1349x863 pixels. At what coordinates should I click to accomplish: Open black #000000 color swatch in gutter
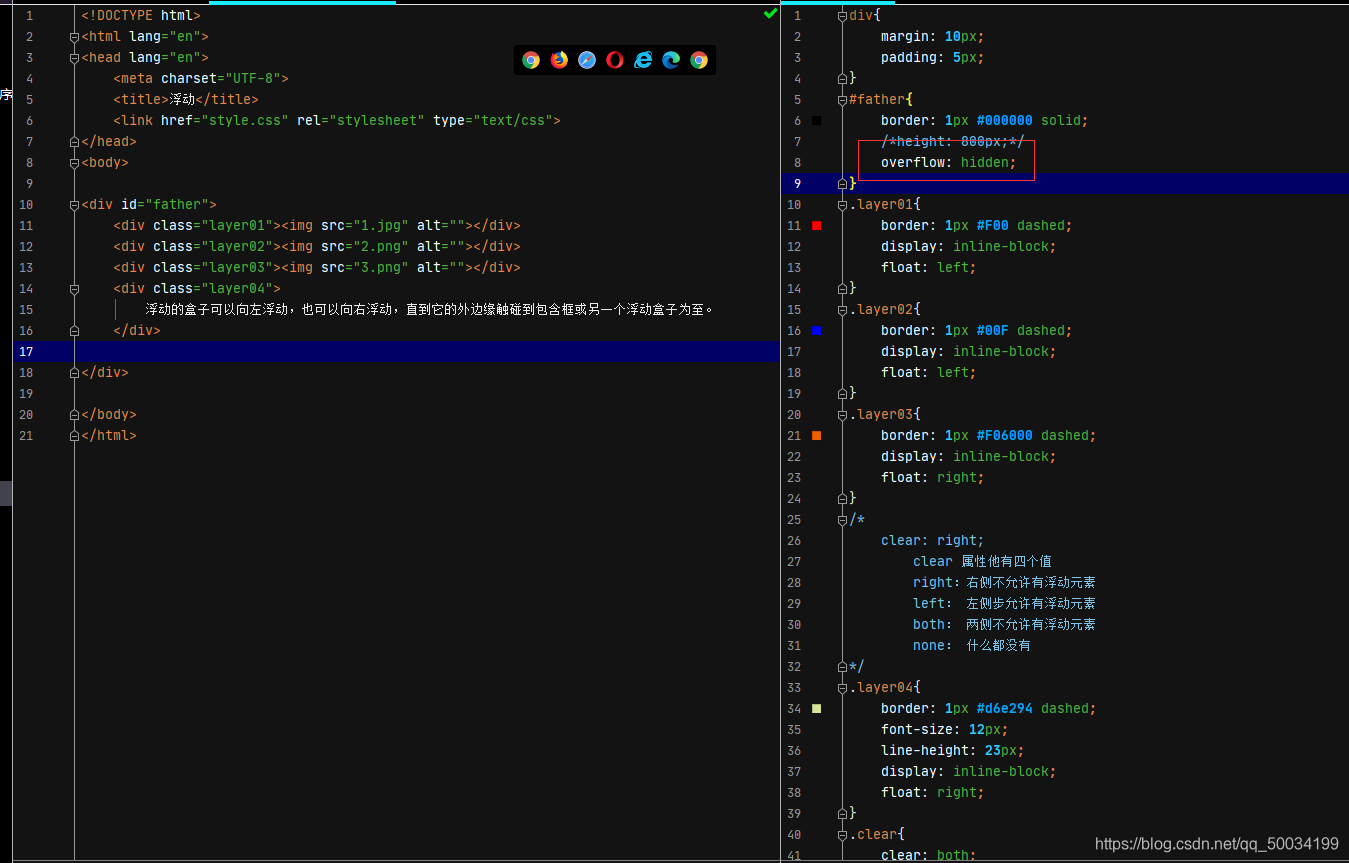817,121
